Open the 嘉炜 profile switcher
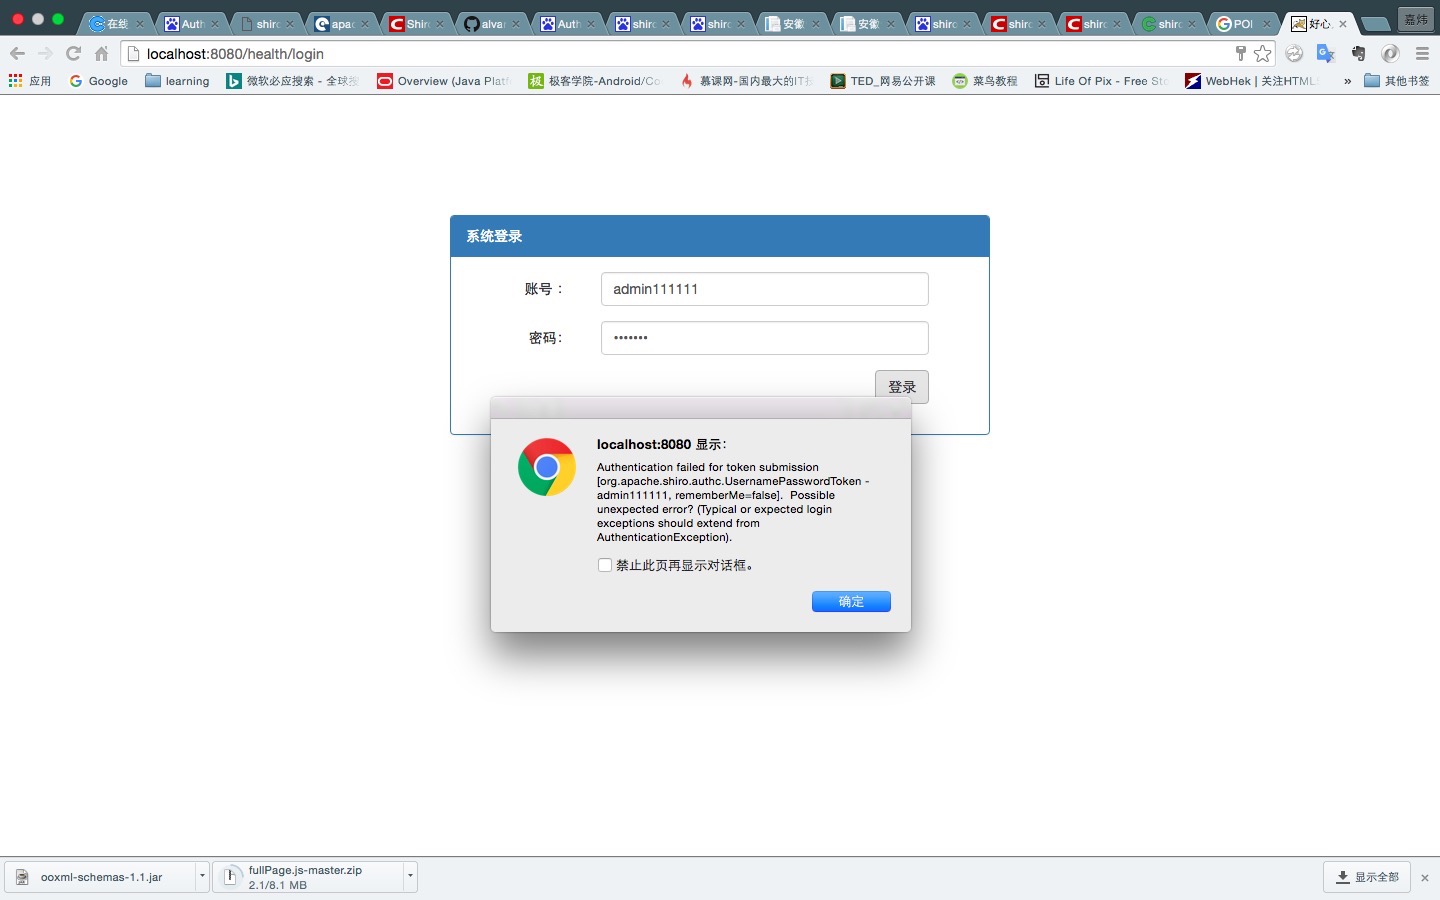1440x900 pixels. (1416, 19)
